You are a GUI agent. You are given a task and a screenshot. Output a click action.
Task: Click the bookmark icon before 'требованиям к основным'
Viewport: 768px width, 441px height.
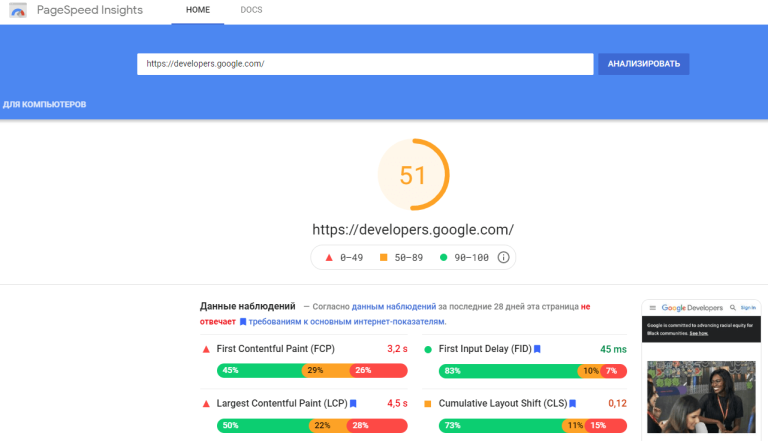tap(242, 321)
